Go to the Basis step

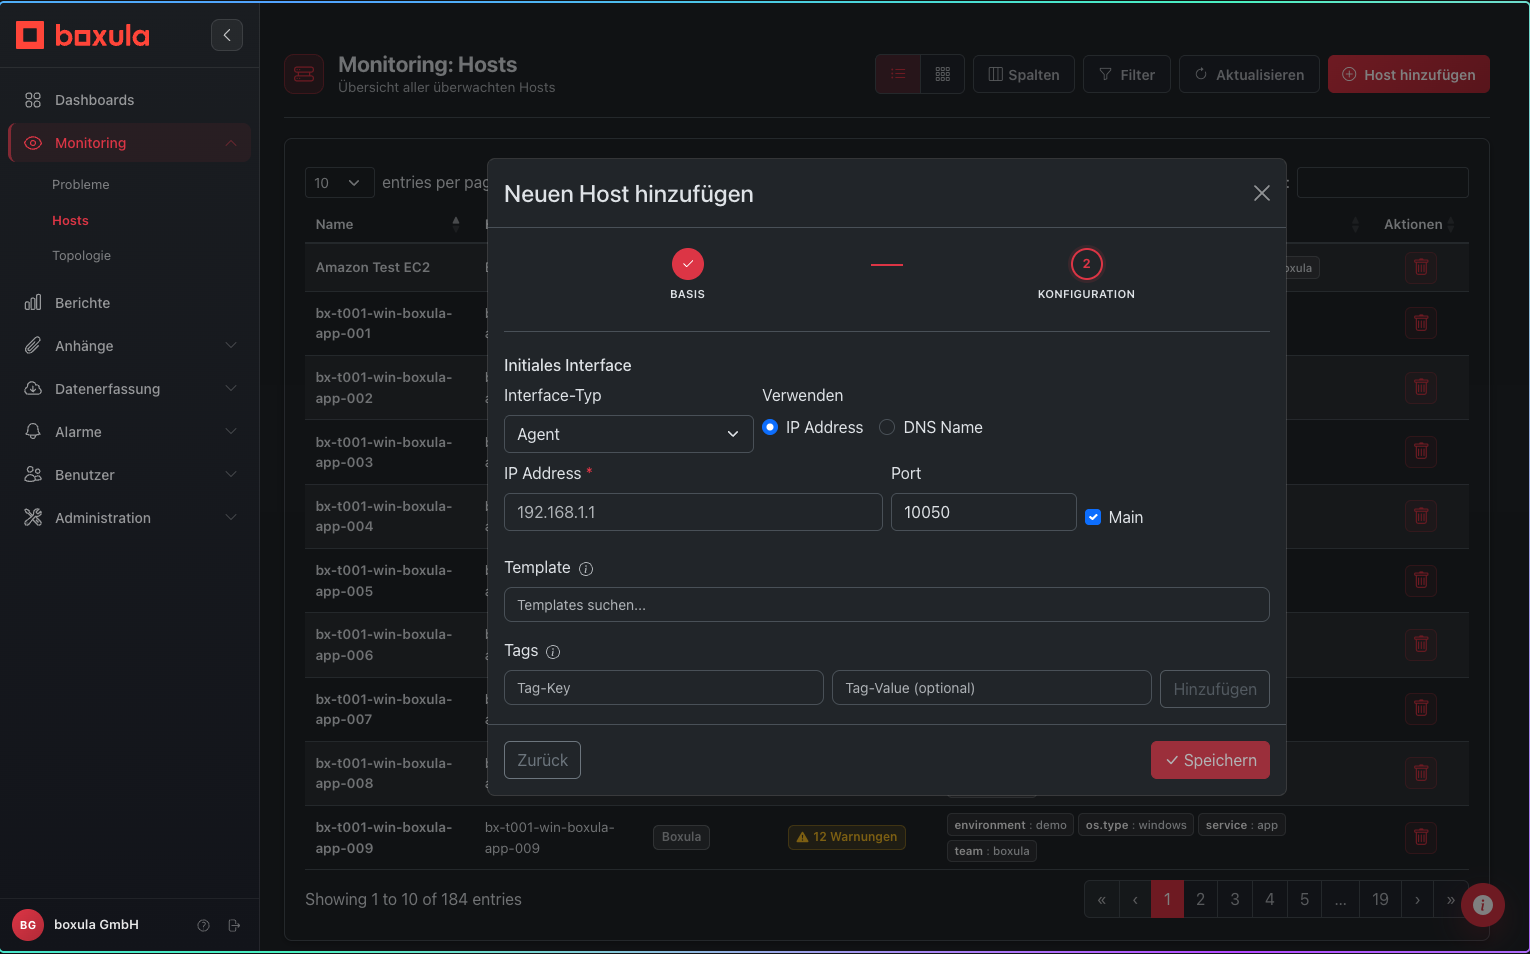[x=688, y=264]
